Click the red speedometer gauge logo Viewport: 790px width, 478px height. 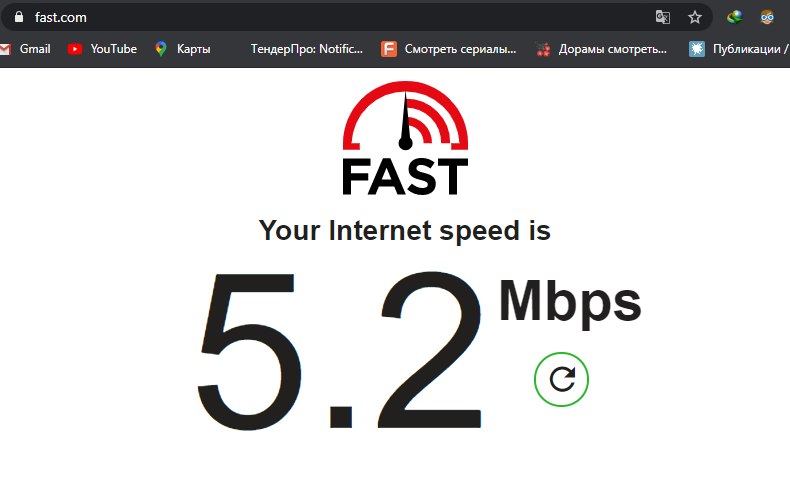pos(406,116)
